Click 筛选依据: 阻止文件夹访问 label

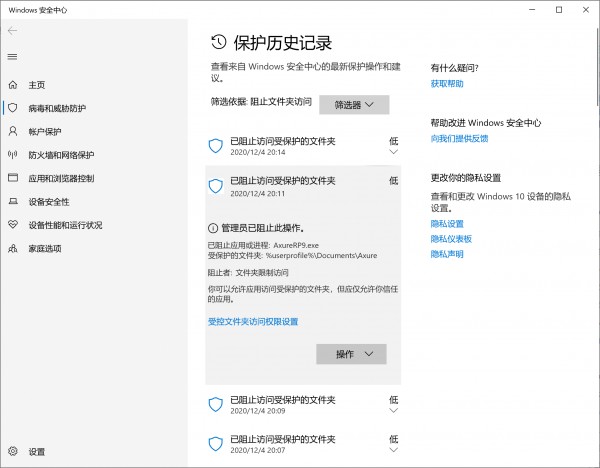tap(261, 102)
